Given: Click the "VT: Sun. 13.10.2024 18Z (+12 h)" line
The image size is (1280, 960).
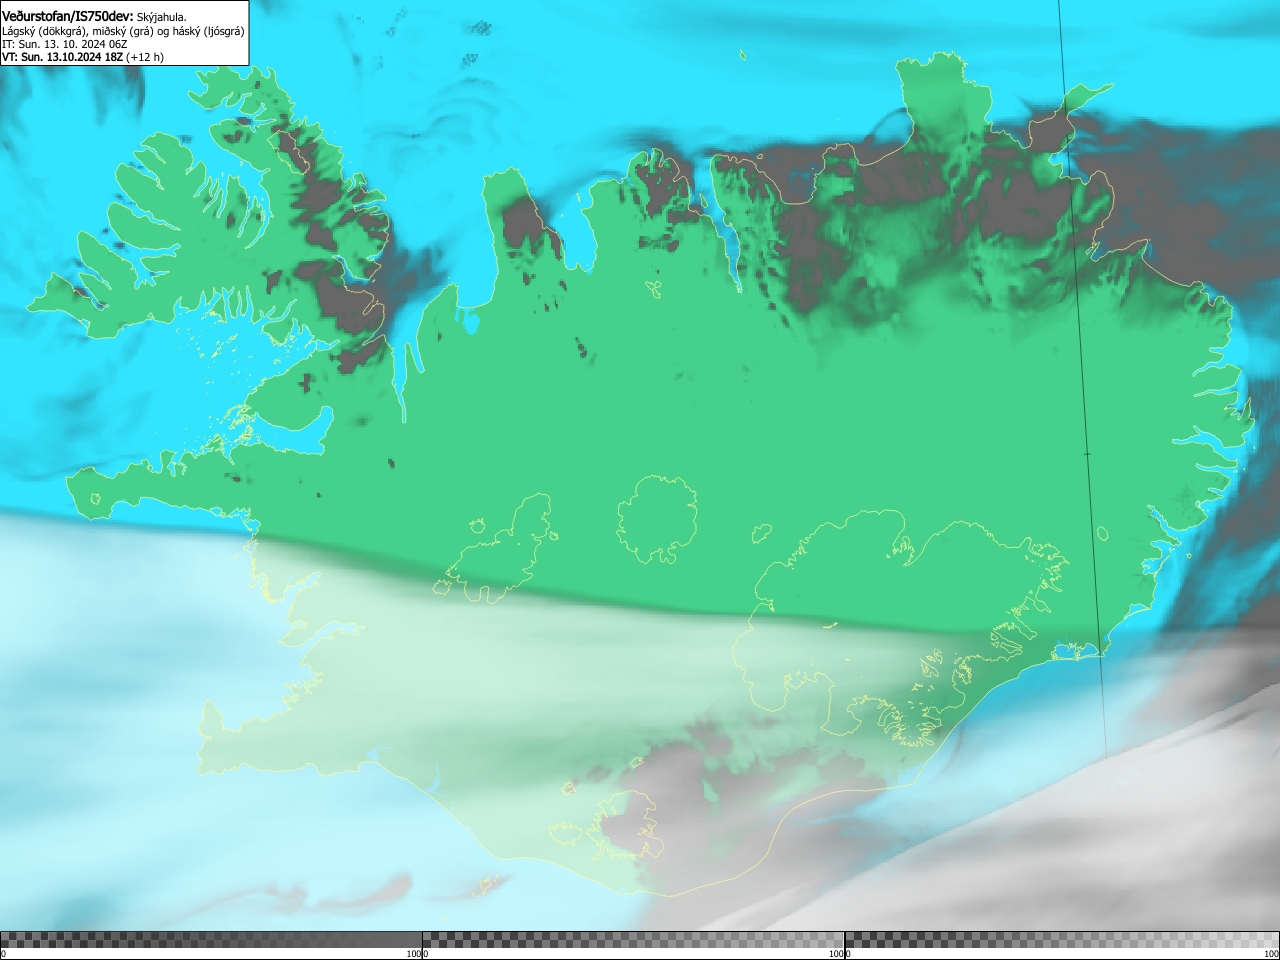Looking at the screenshot, I should coord(83,57).
